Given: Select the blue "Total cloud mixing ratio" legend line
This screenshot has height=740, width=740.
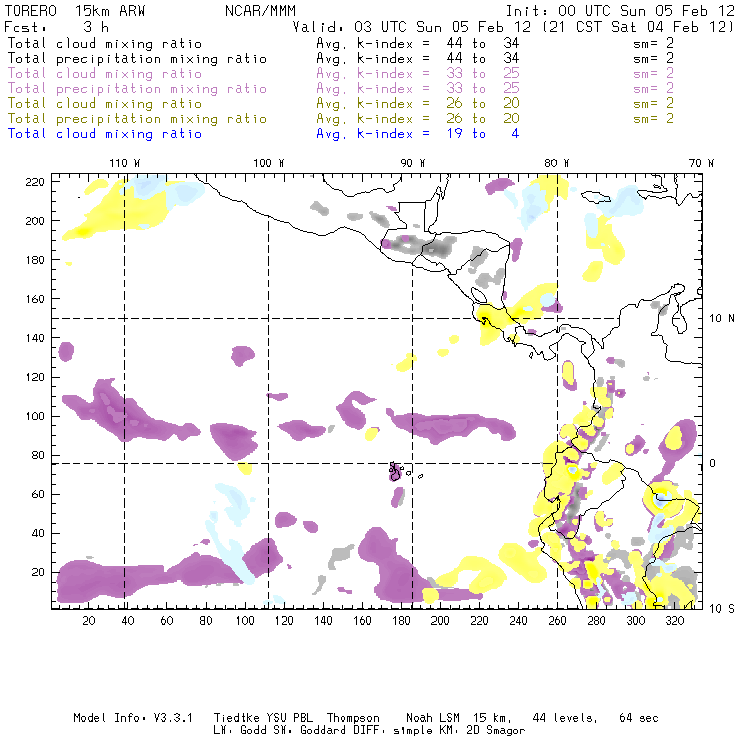Looking at the screenshot, I should [x=105, y=134].
